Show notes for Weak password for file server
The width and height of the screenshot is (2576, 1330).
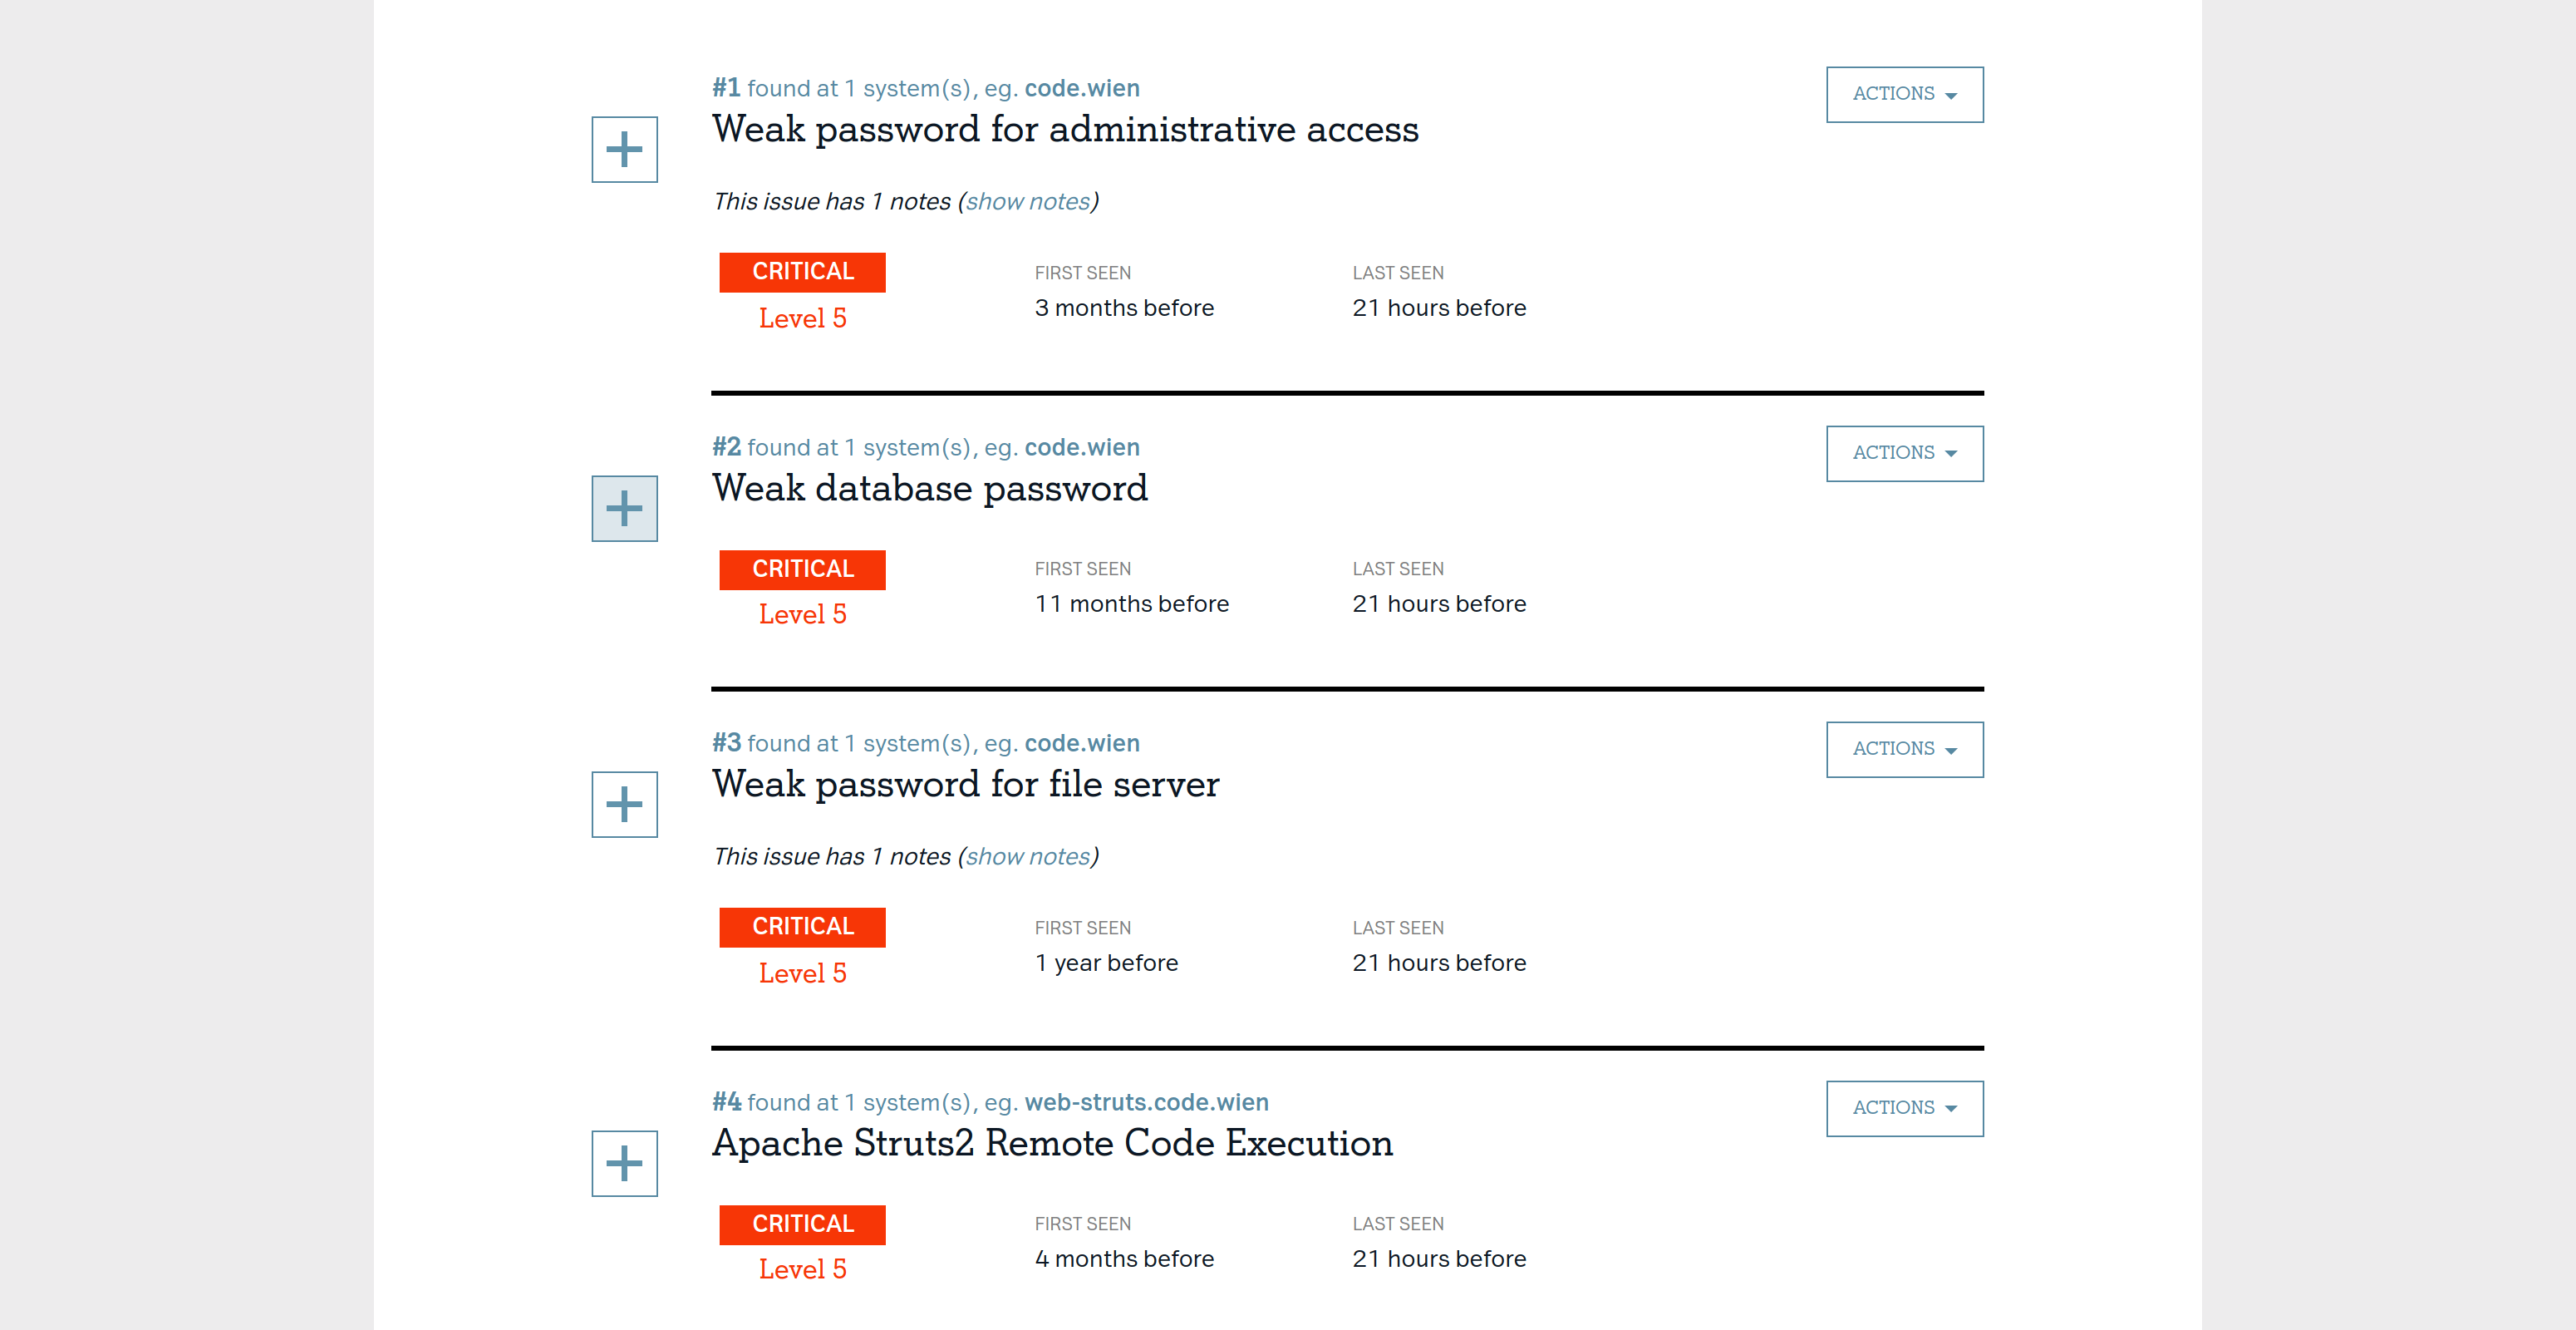coord(1027,857)
